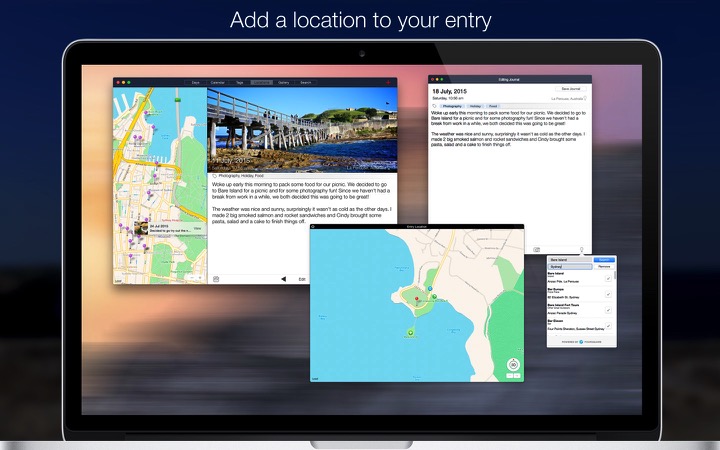Viewport: 720px width, 450px height.
Task: Click the photo icon under the journal entry
Action: coord(216,279)
